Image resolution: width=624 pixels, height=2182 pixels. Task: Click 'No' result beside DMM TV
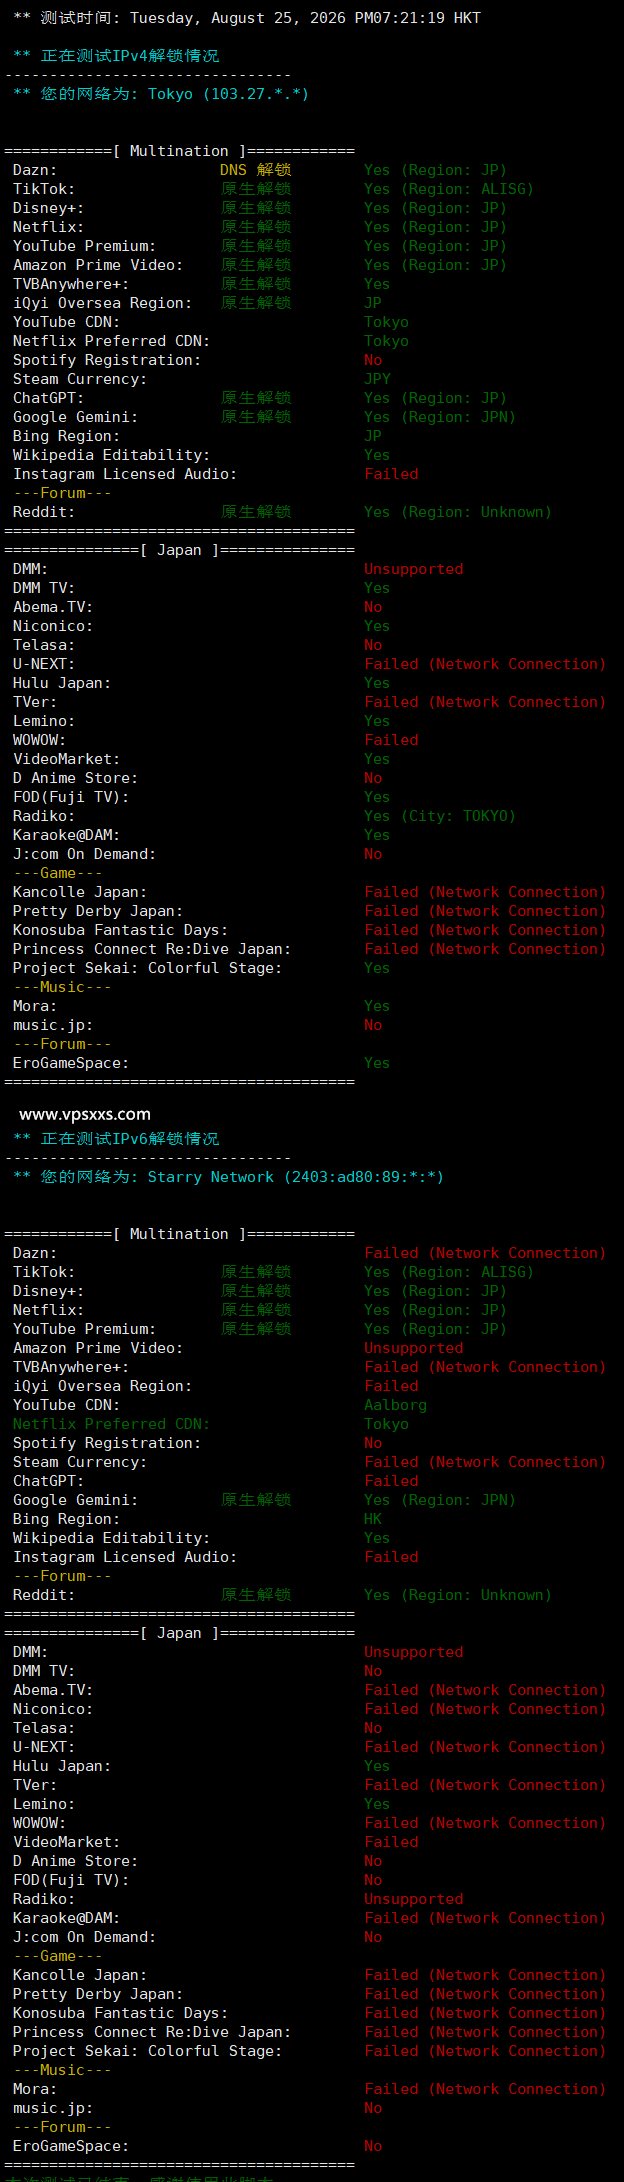373,1671
